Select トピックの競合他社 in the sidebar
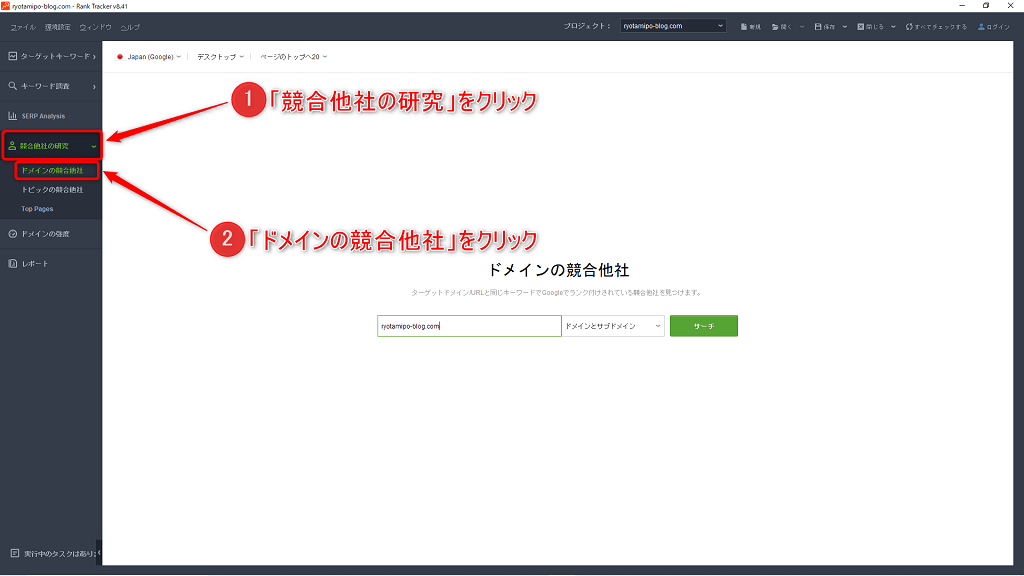 pos(52,189)
